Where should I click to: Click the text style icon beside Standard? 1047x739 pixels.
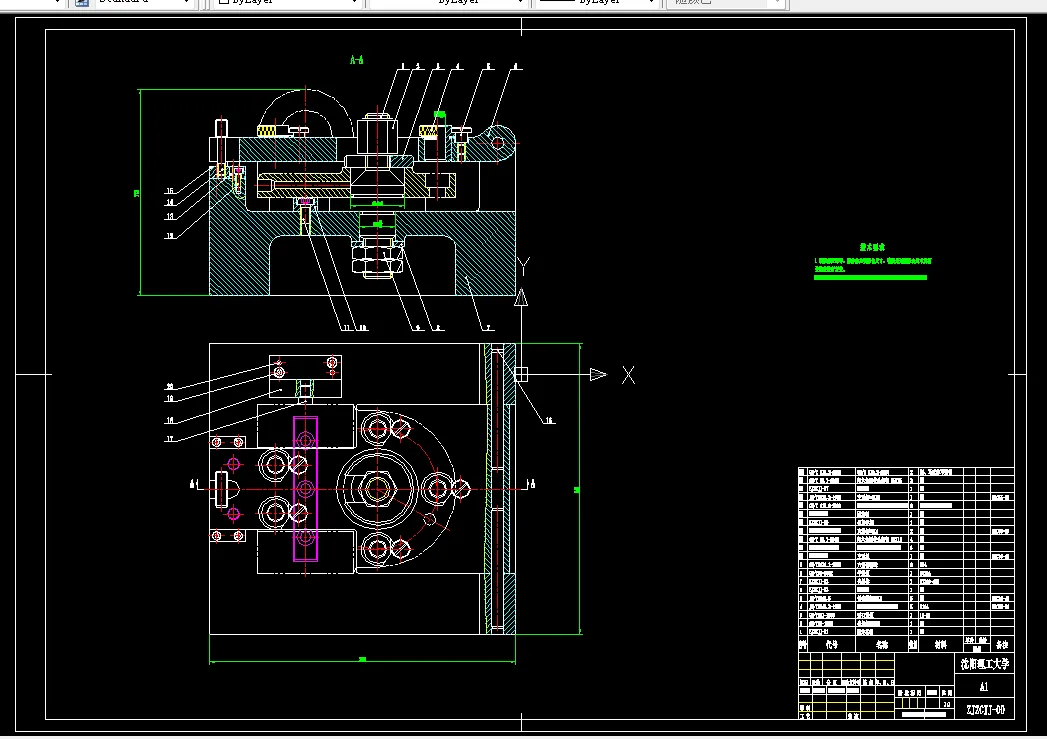tap(82, 3)
